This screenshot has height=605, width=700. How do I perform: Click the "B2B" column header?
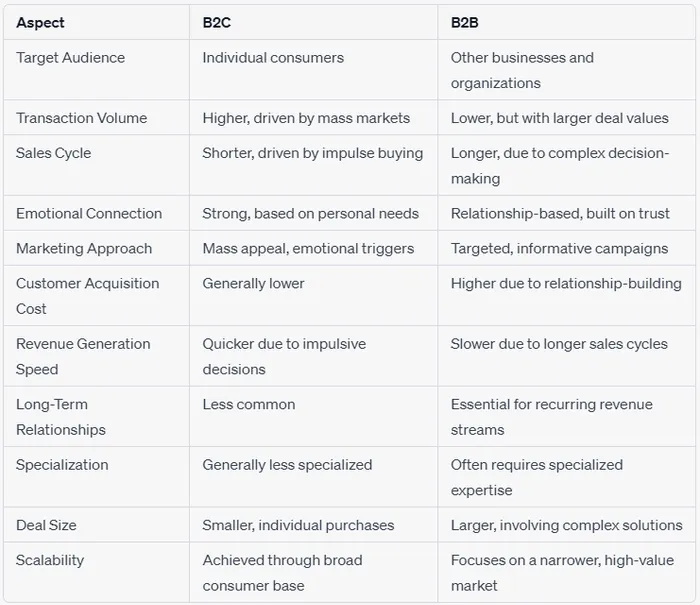[463, 22]
